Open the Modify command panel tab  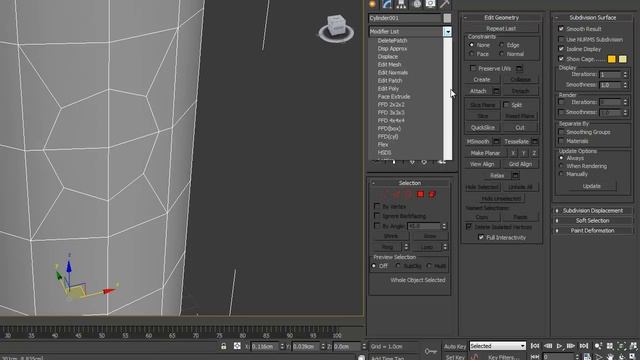[387, 4]
